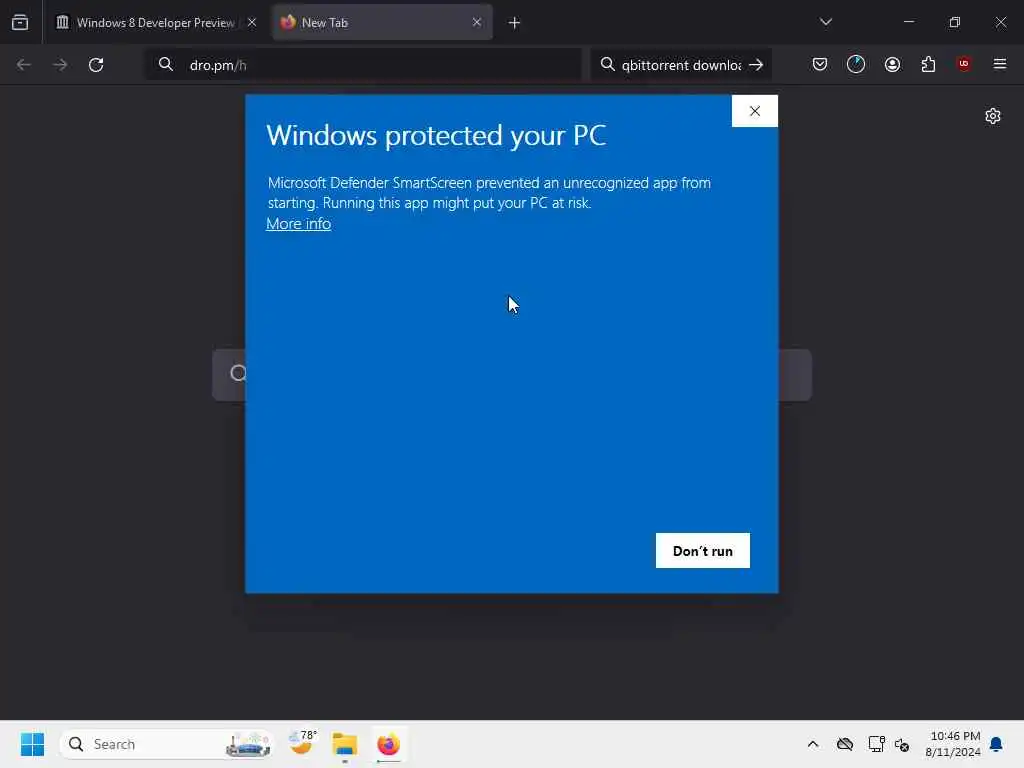
Task: Show hidden system tray icons chevron
Action: pyautogui.click(x=813, y=744)
